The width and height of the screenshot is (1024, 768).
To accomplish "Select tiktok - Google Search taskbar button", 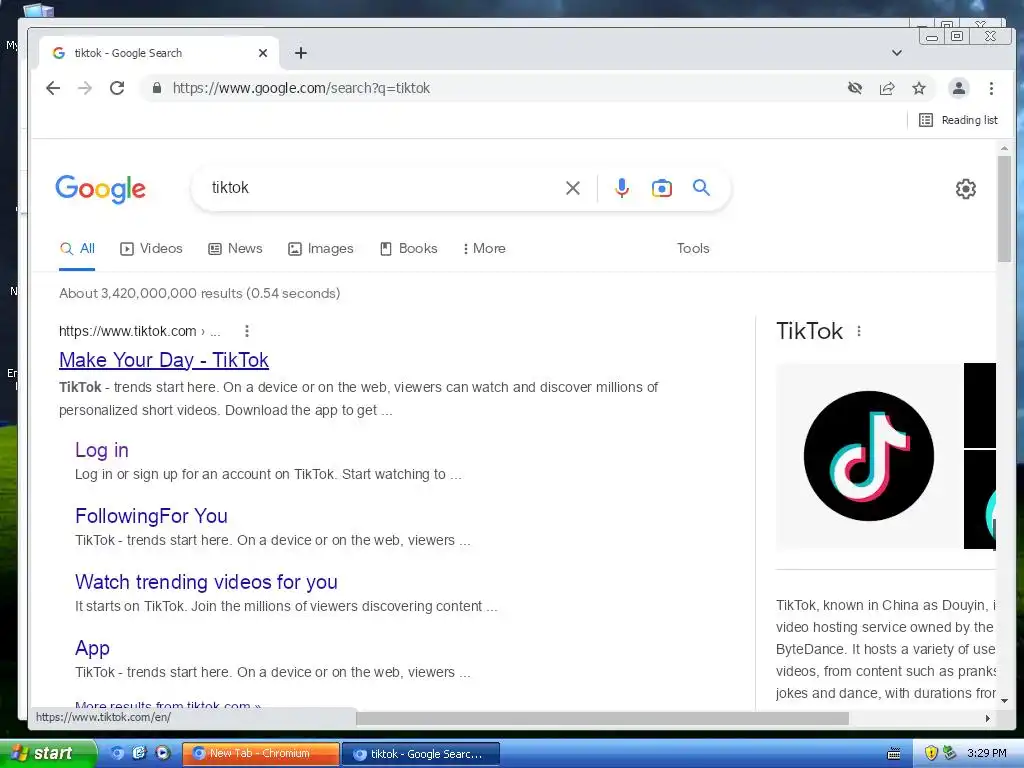I will (421, 754).
